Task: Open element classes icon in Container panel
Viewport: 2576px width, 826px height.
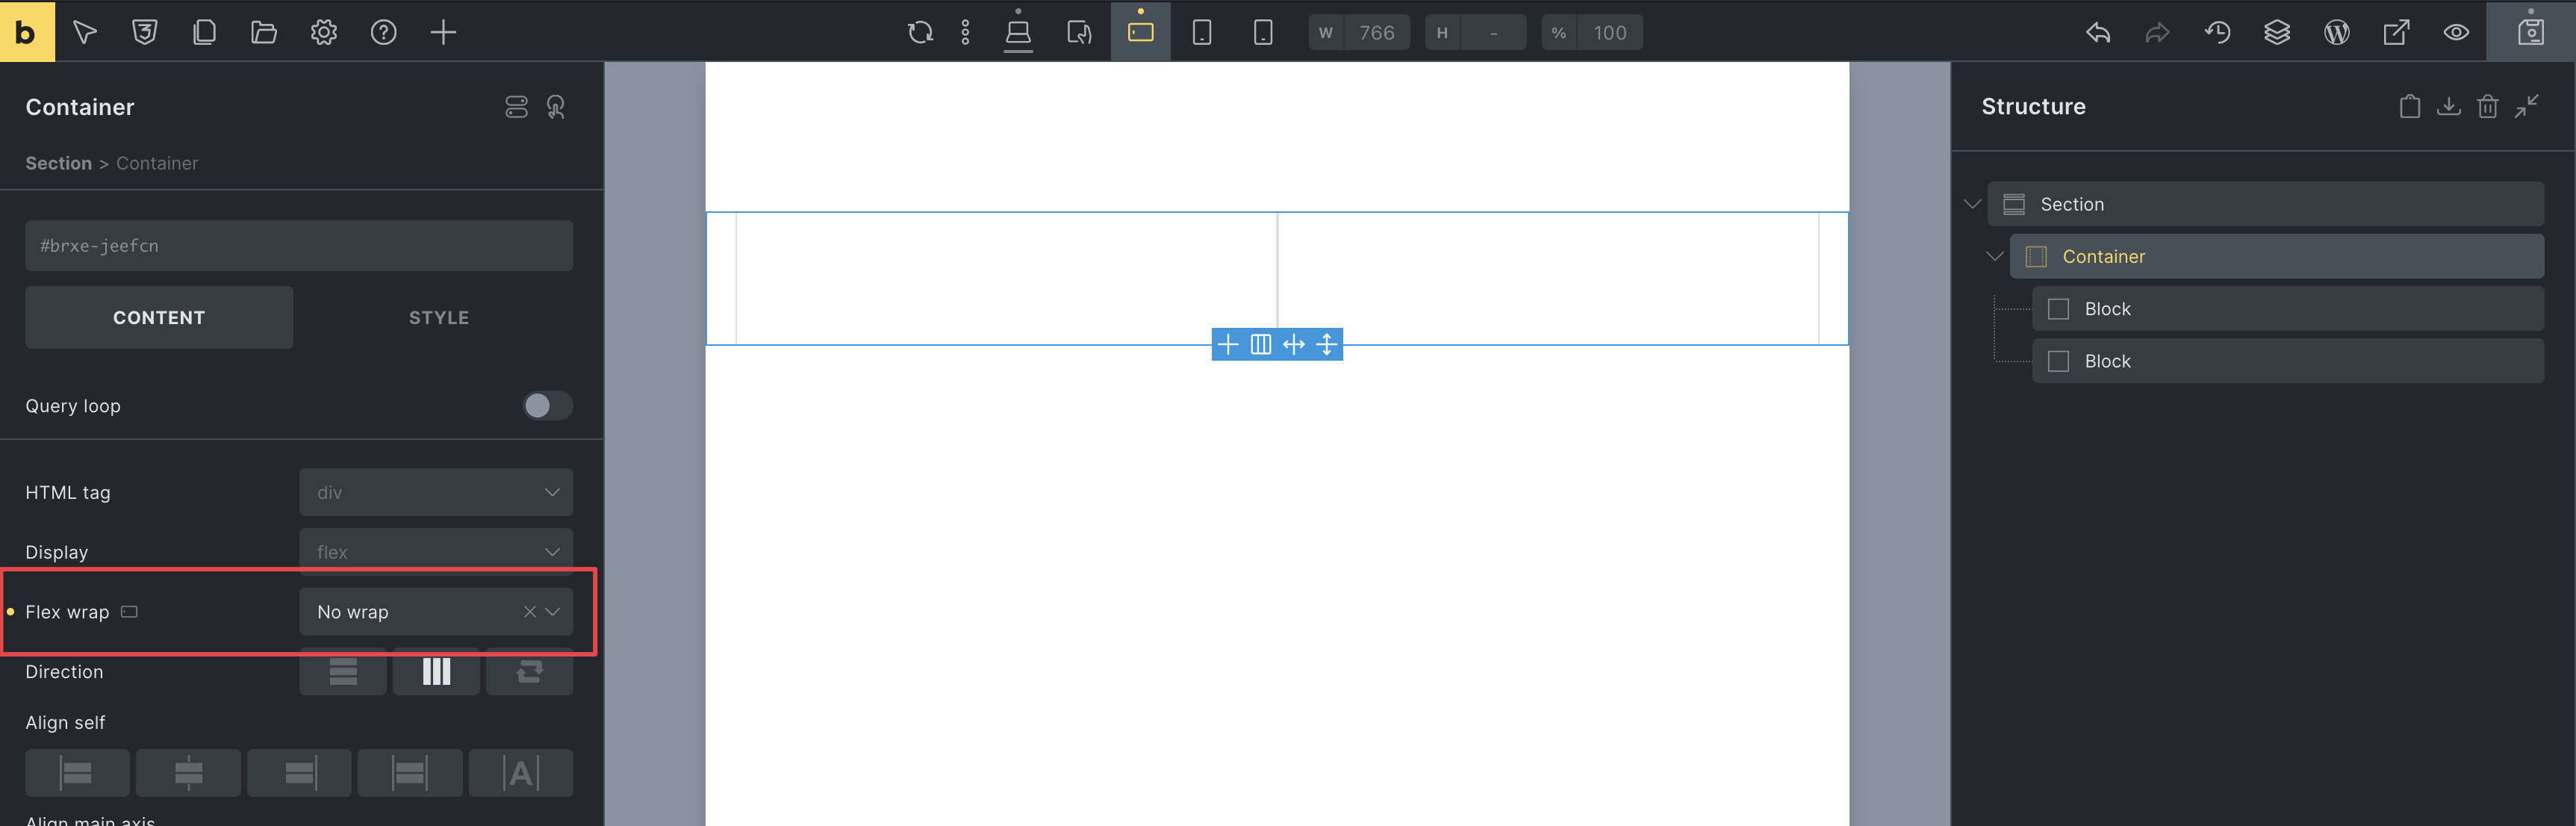Action: (516, 107)
